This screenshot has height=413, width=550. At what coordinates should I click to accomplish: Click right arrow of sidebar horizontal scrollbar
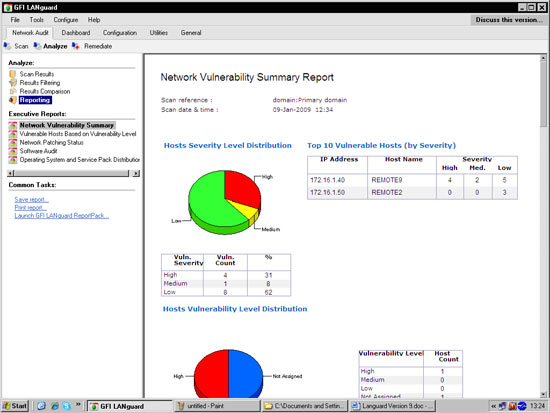[136, 173]
